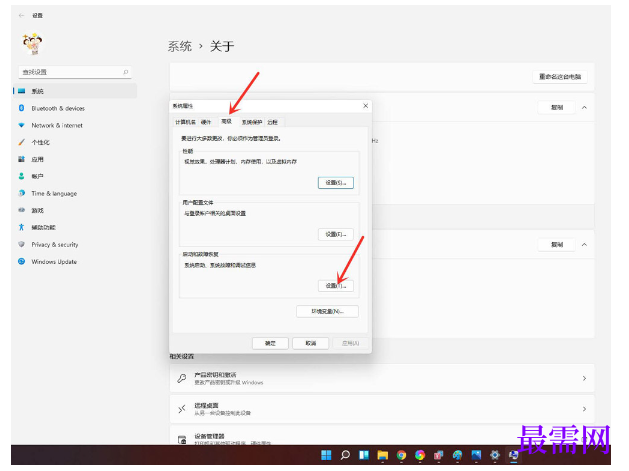Click the magnifier icon in the search box
The height and width of the screenshot is (471, 629).
(x=126, y=72)
